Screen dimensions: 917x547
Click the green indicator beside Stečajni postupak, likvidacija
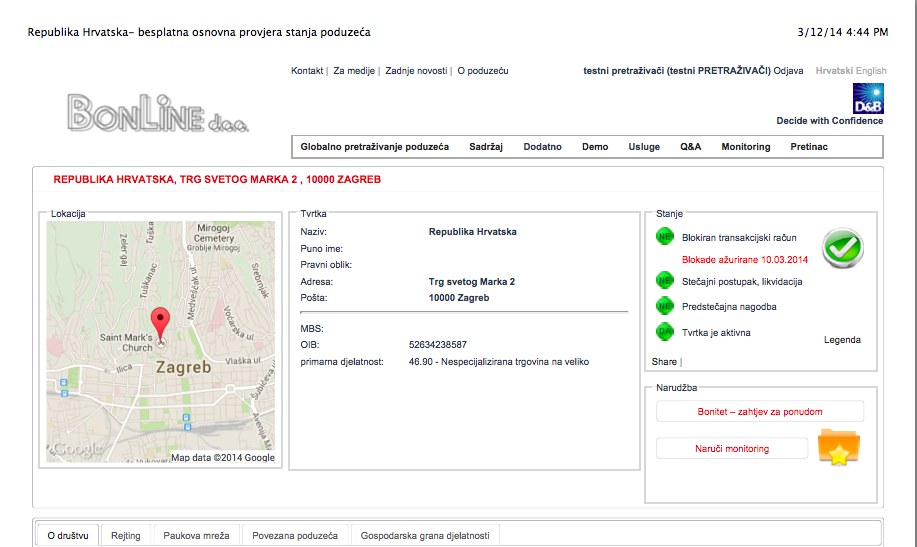coord(665,281)
